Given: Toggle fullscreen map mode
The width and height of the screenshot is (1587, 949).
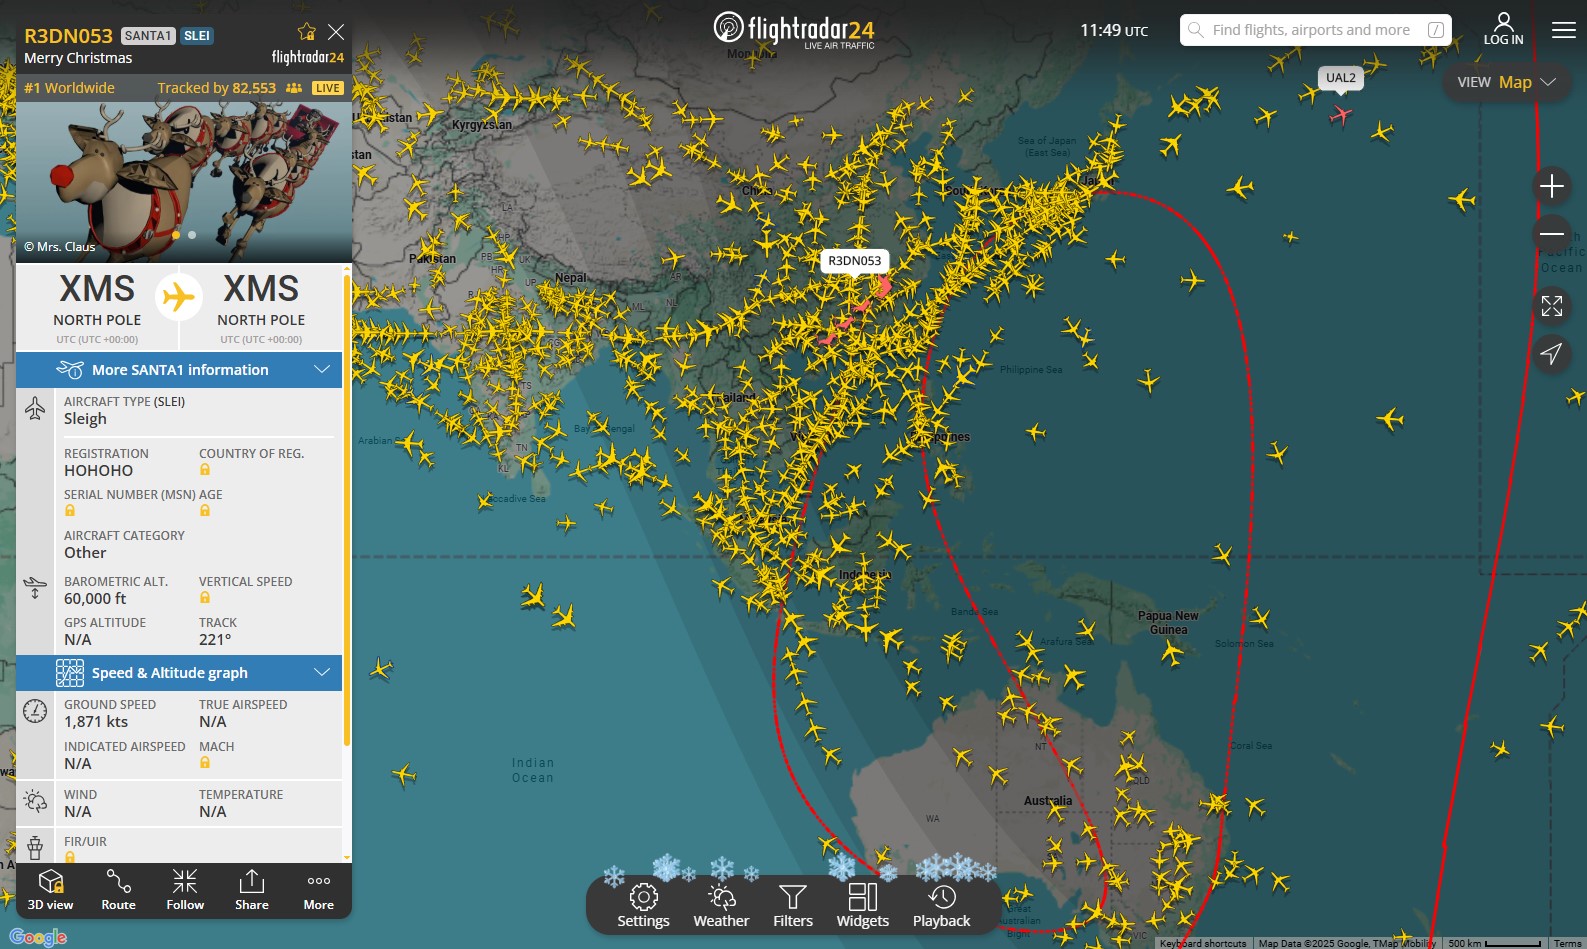Looking at the screenshot, I should 1551,306.
